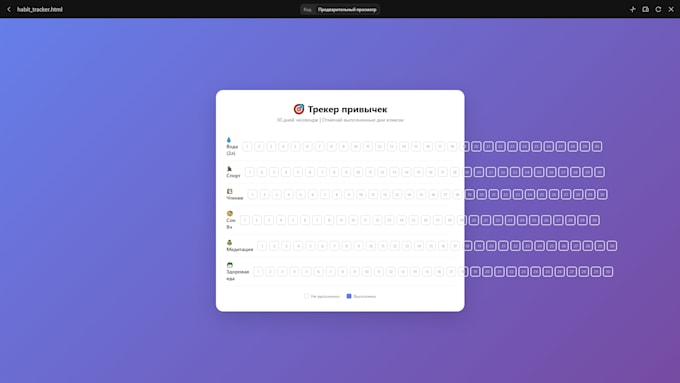Click the Здоровая еда habit label

[x=238, y=275]
